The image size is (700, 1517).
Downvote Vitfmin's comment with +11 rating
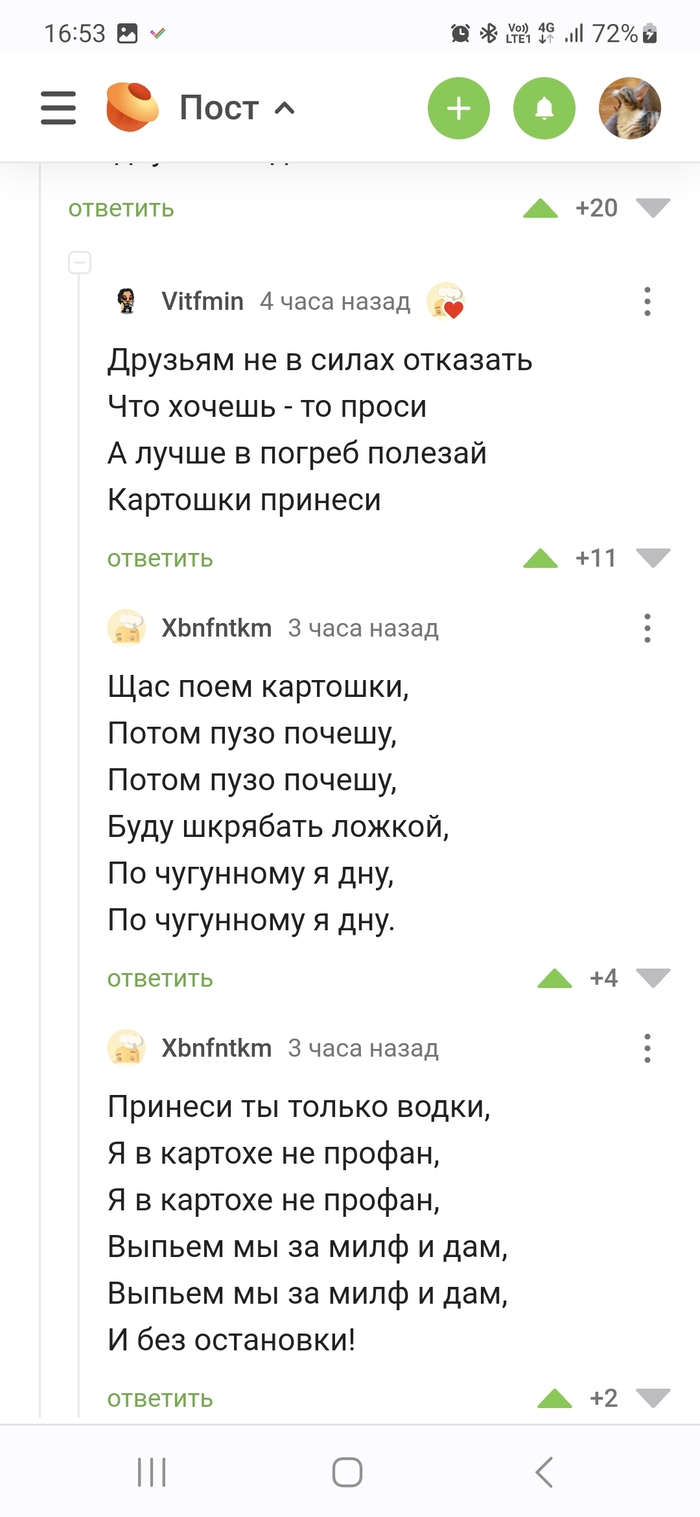click(x=653, y=558)
